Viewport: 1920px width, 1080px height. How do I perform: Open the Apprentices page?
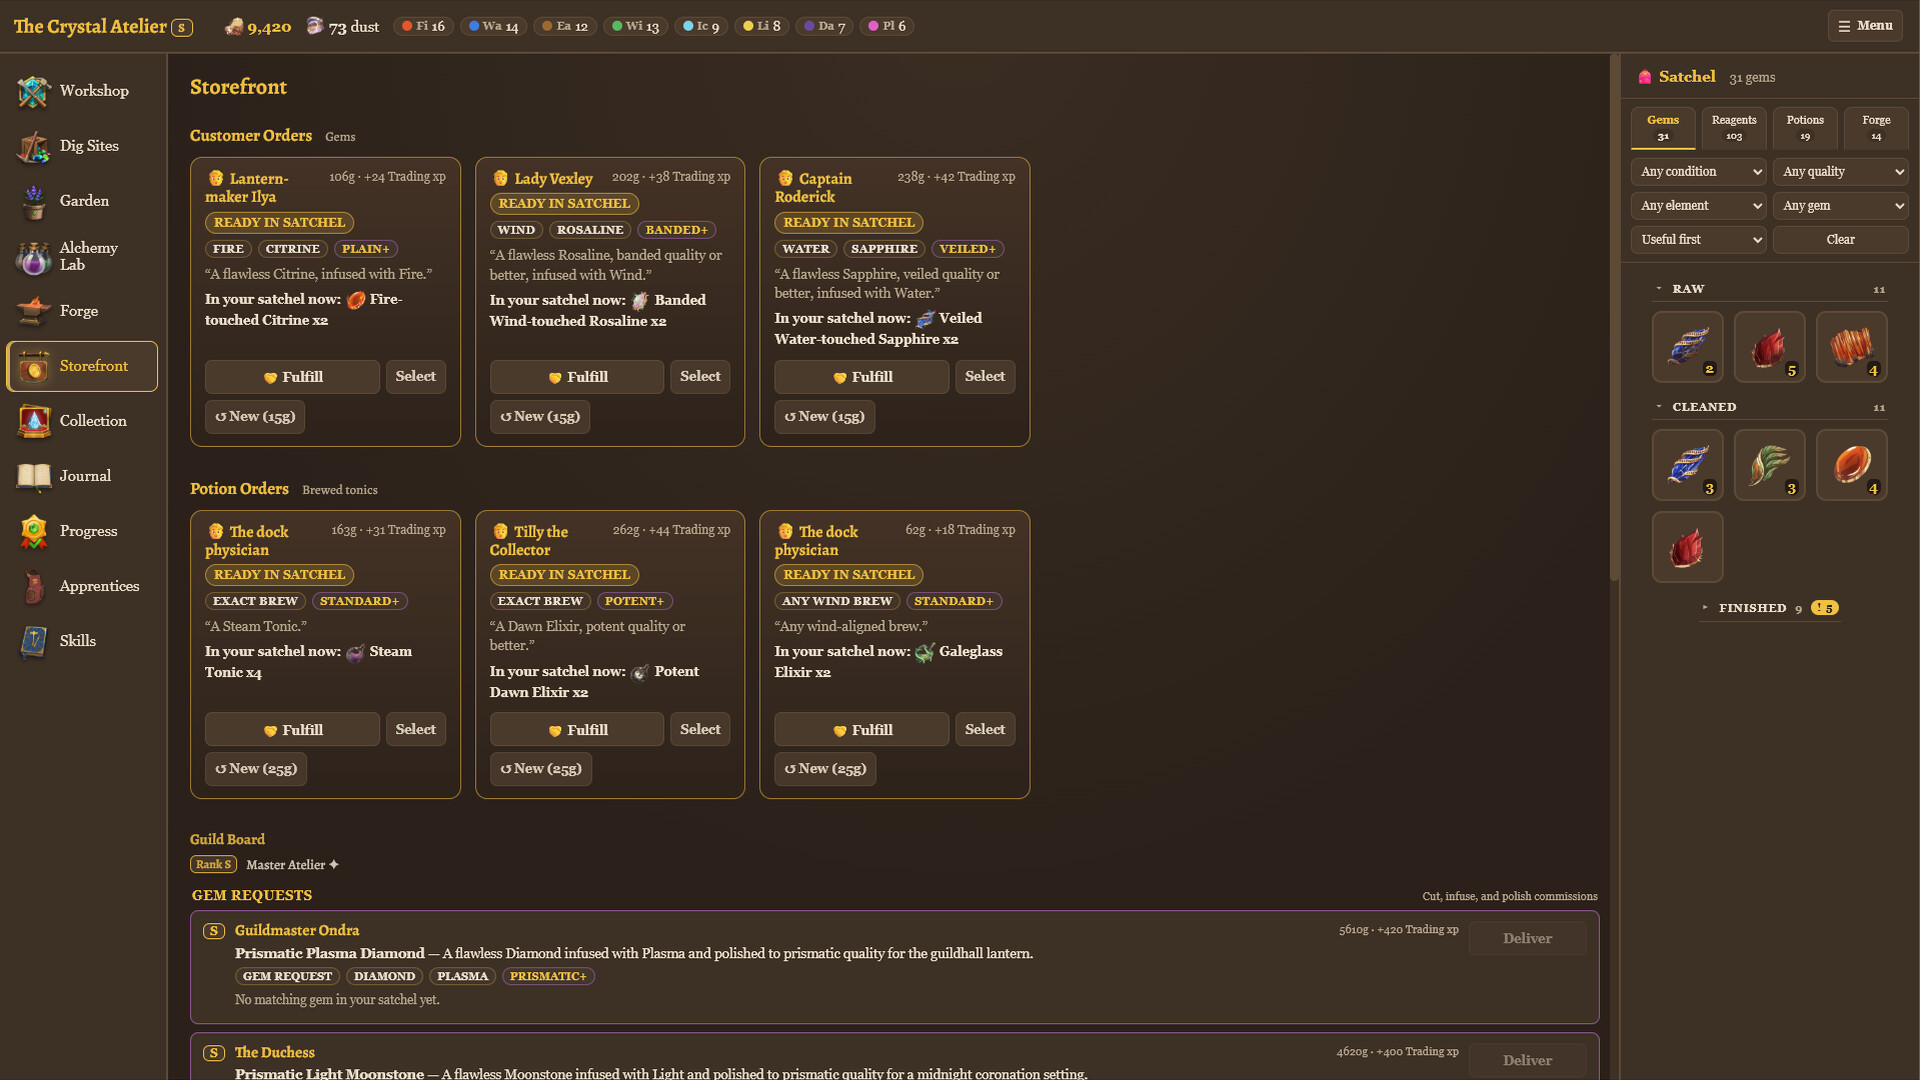click(82, 586)
